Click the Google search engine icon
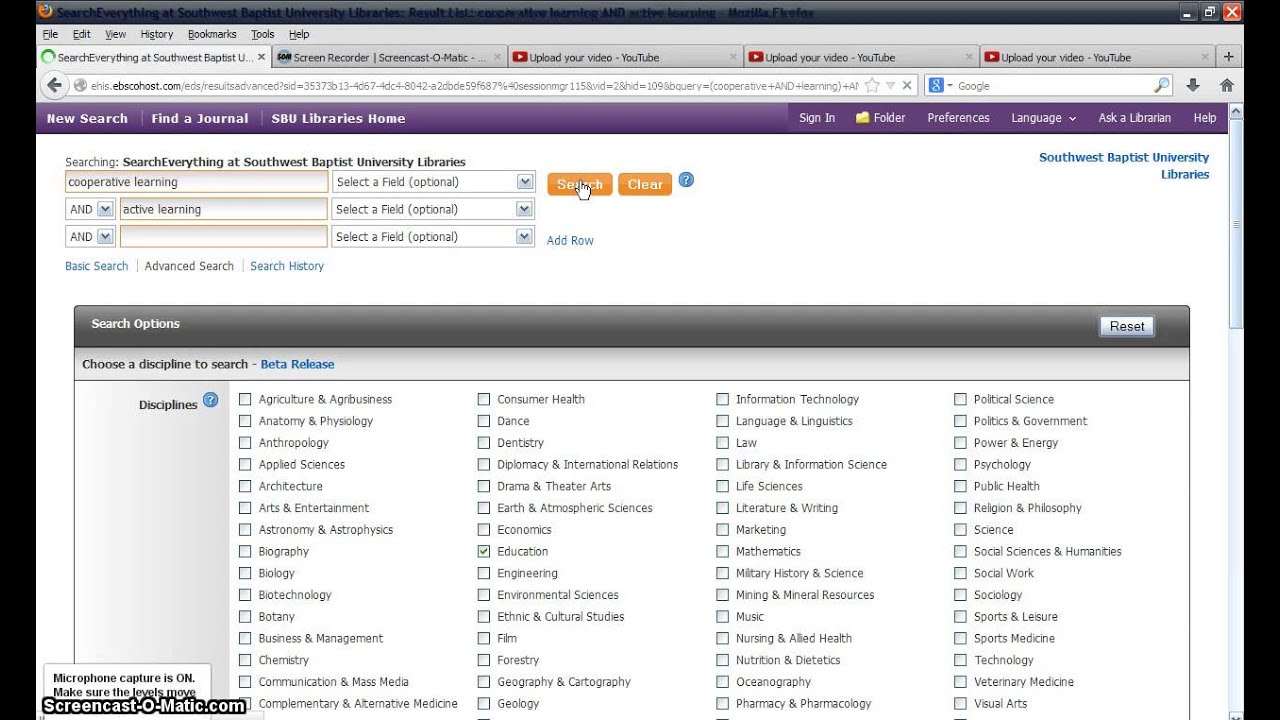Viewport: 1280px width, 720px height. pyautogui.click(x=936, y=86)
